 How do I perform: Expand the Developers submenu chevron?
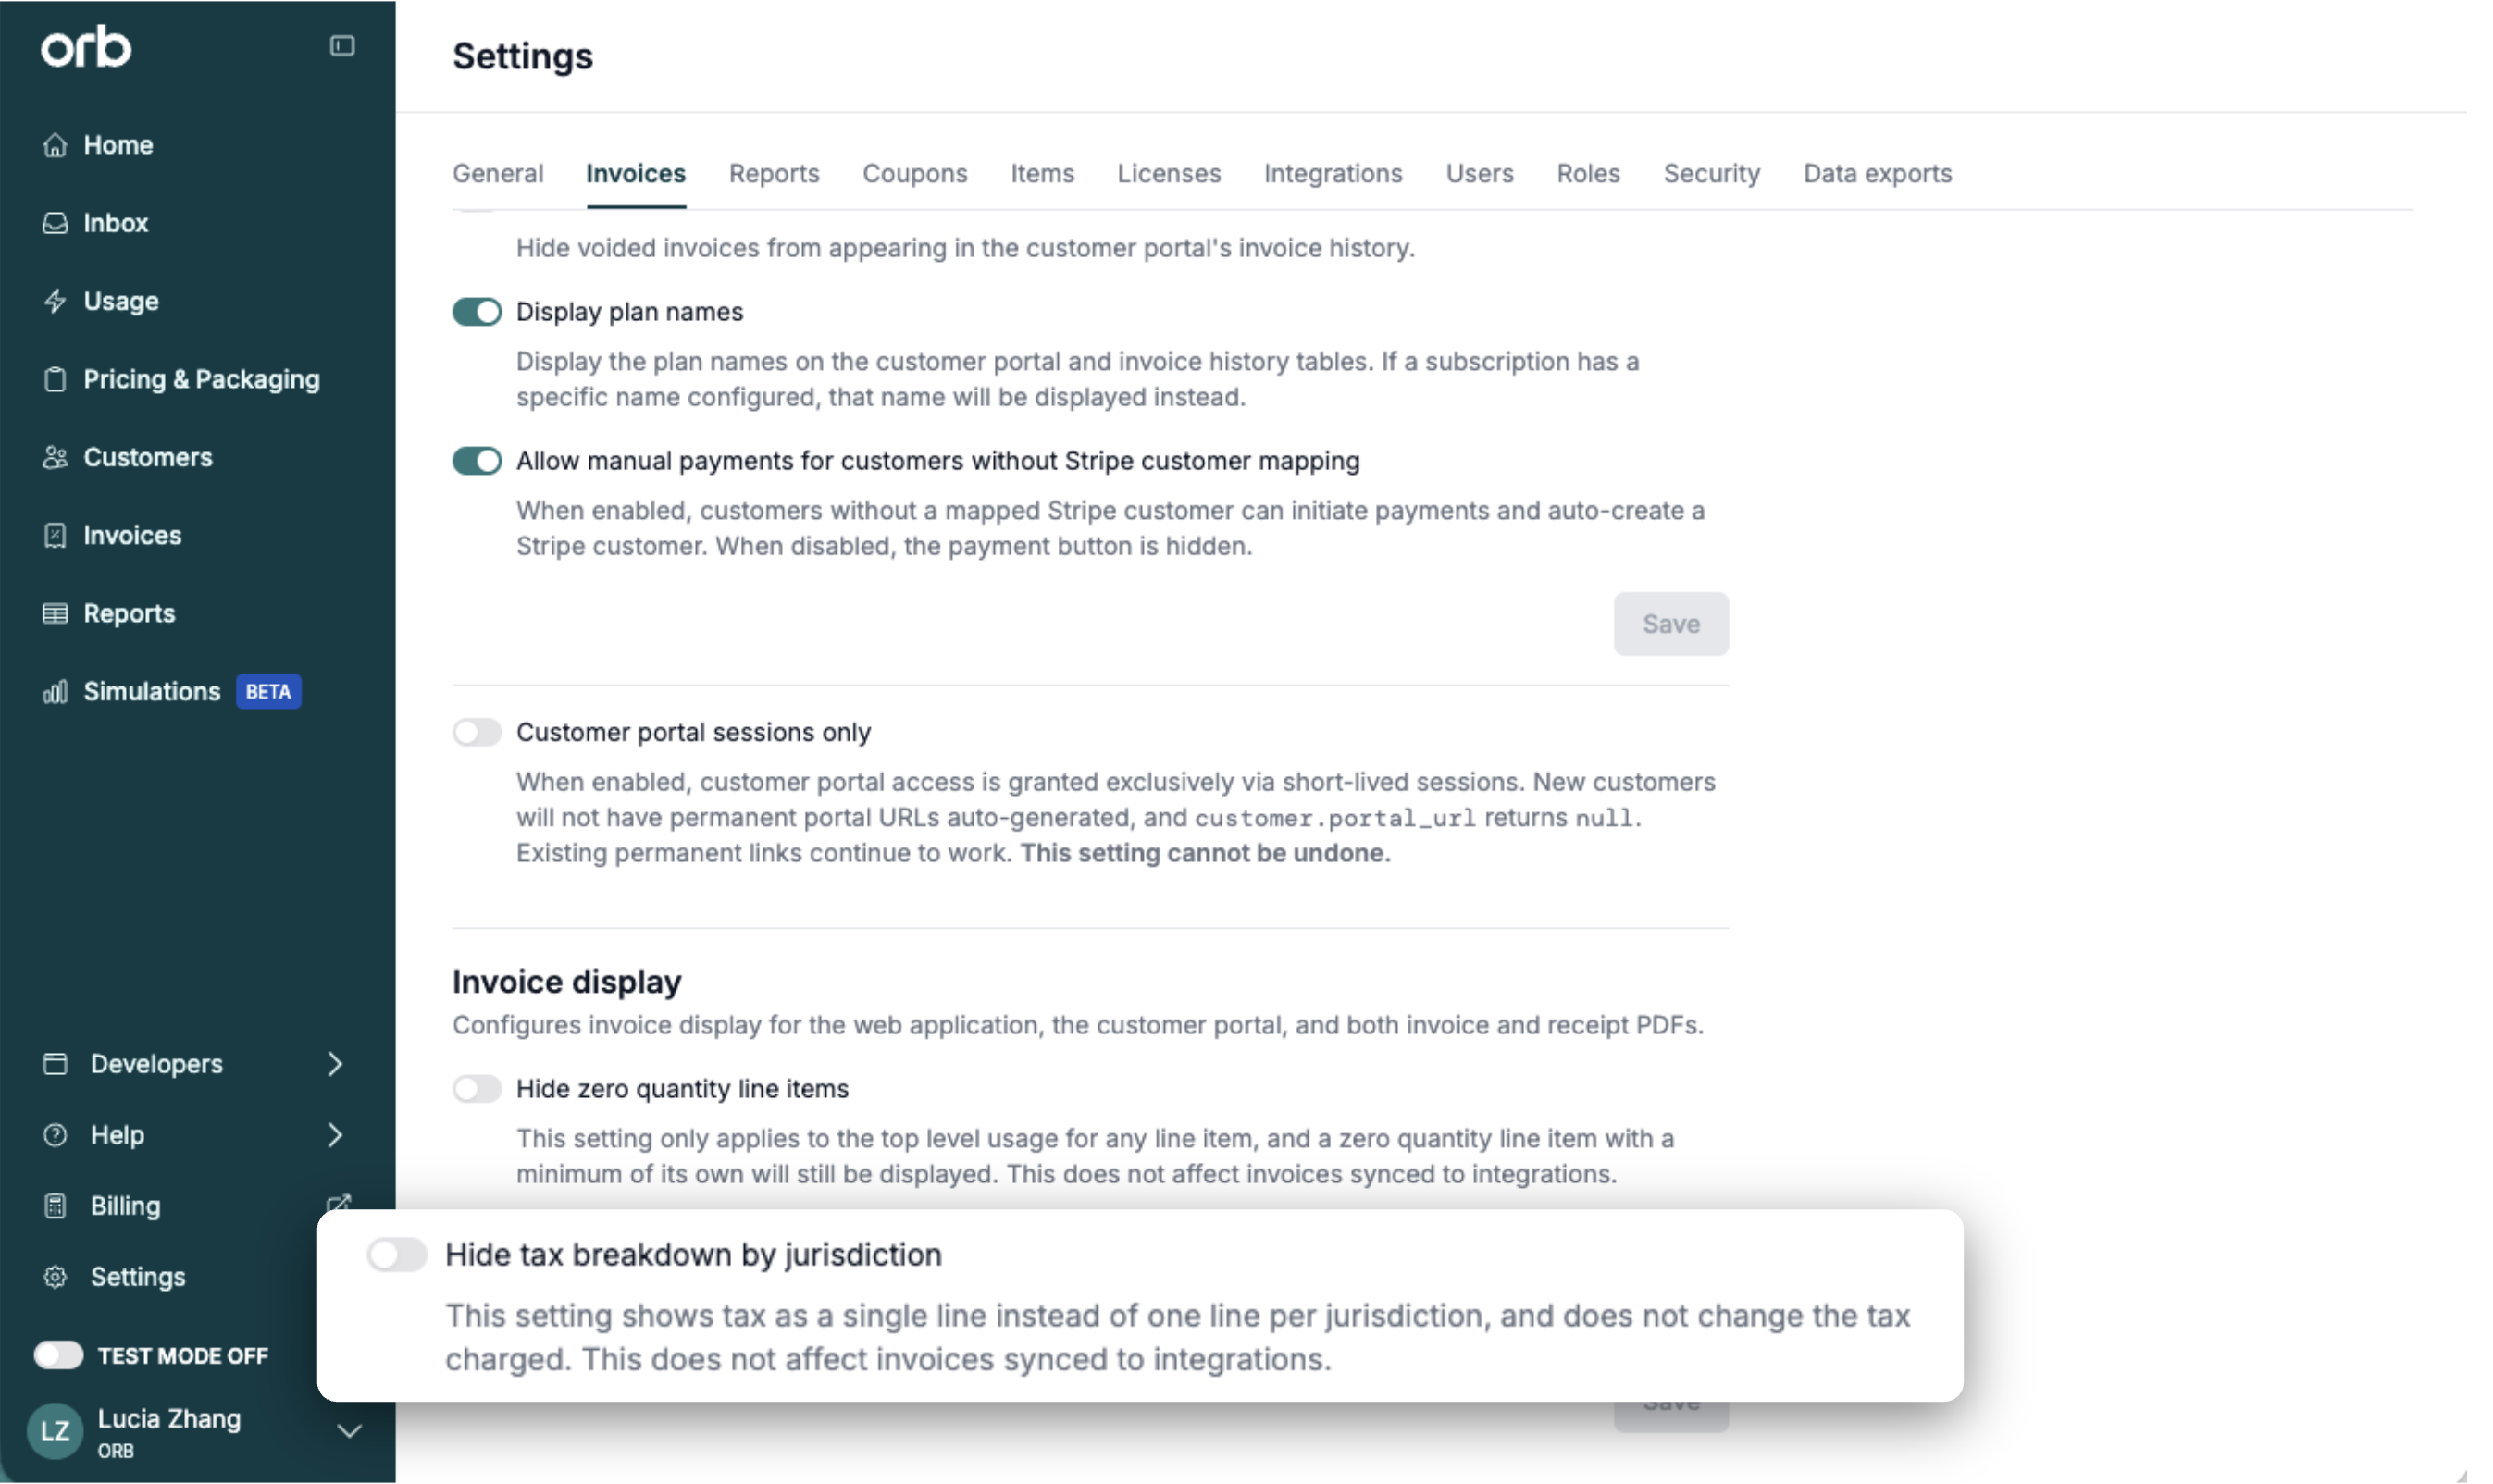click(x=335, y=1063)
